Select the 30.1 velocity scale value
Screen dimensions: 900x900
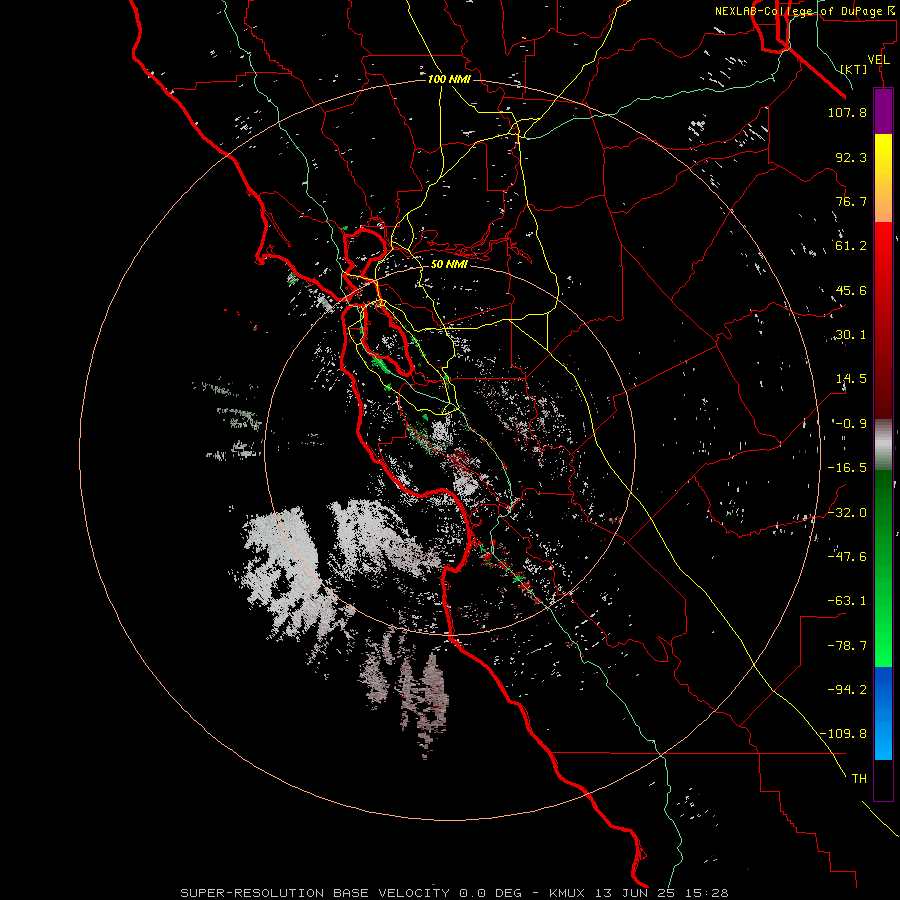tap(851, 335)
